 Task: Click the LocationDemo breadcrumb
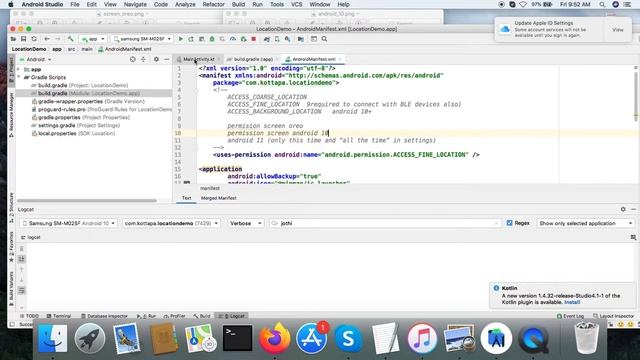(29, 49)
